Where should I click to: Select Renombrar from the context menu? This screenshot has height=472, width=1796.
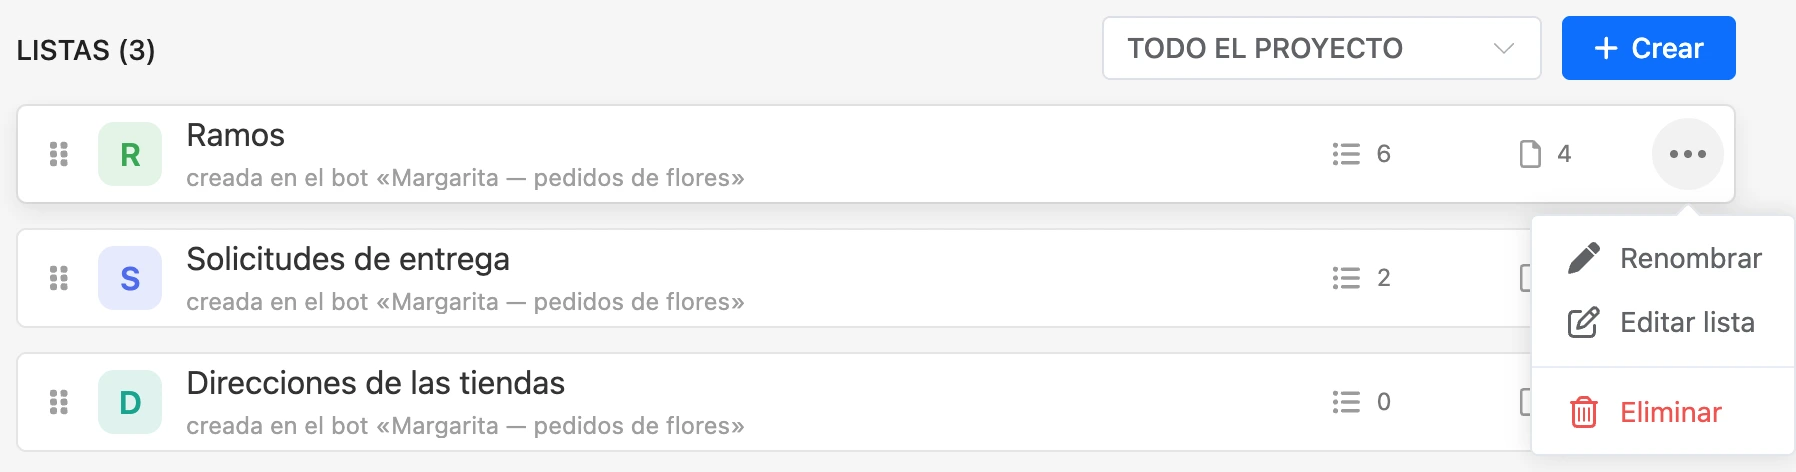pos(1664,258)
